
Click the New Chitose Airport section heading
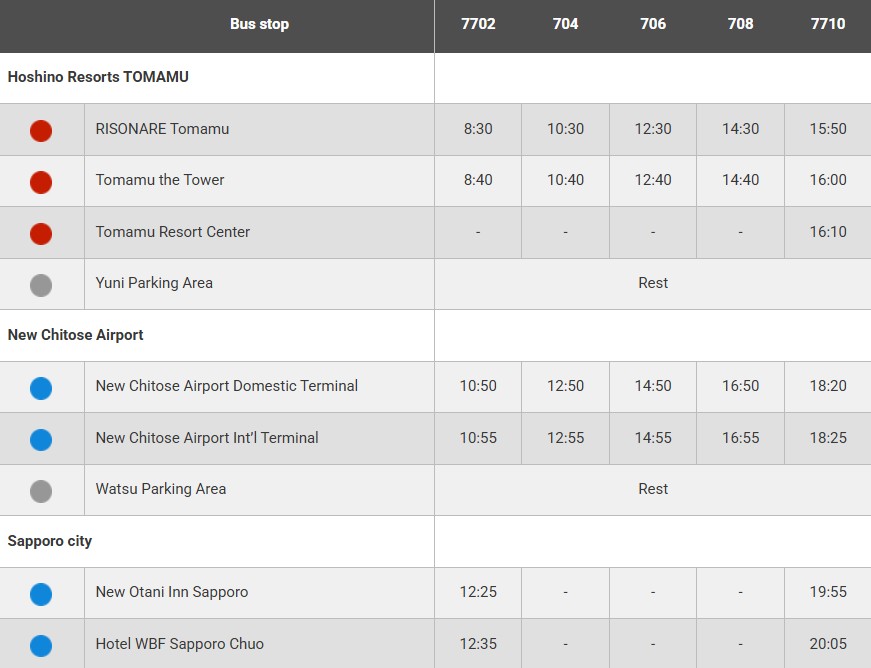tap(76, 335)
